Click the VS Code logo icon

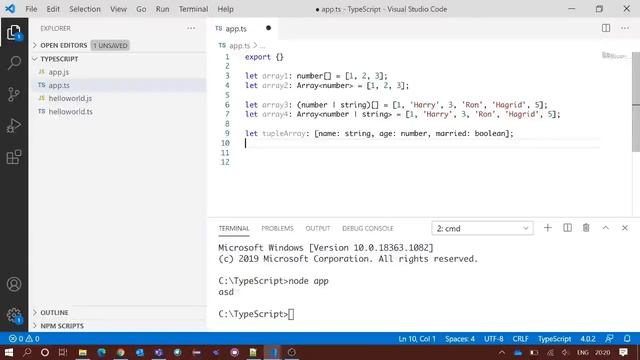coord(10,9)
